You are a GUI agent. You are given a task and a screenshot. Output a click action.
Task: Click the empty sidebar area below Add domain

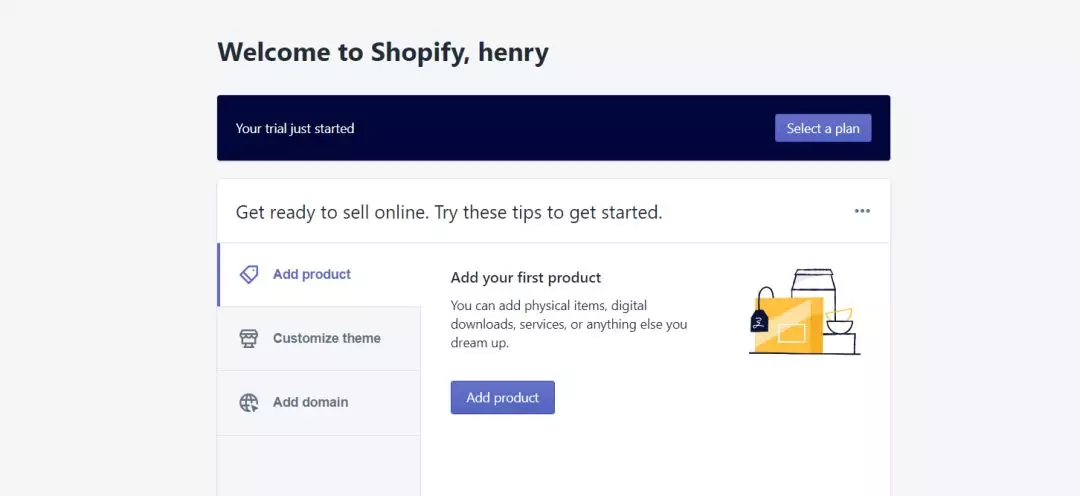coord(319,466)
